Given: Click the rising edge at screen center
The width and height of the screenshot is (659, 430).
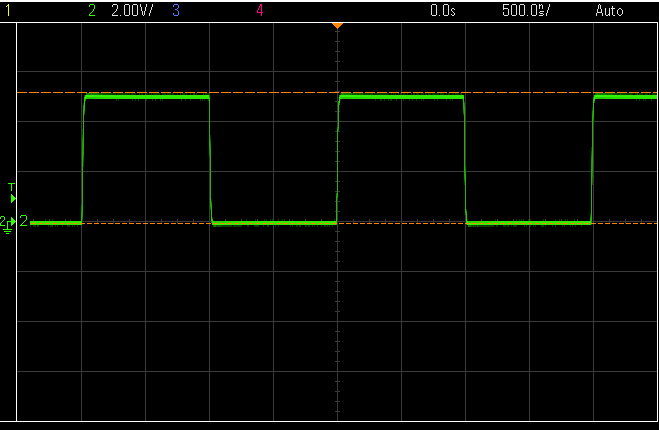Looking at the screenshot, I should pyautogui.click(x=338, y=160).
